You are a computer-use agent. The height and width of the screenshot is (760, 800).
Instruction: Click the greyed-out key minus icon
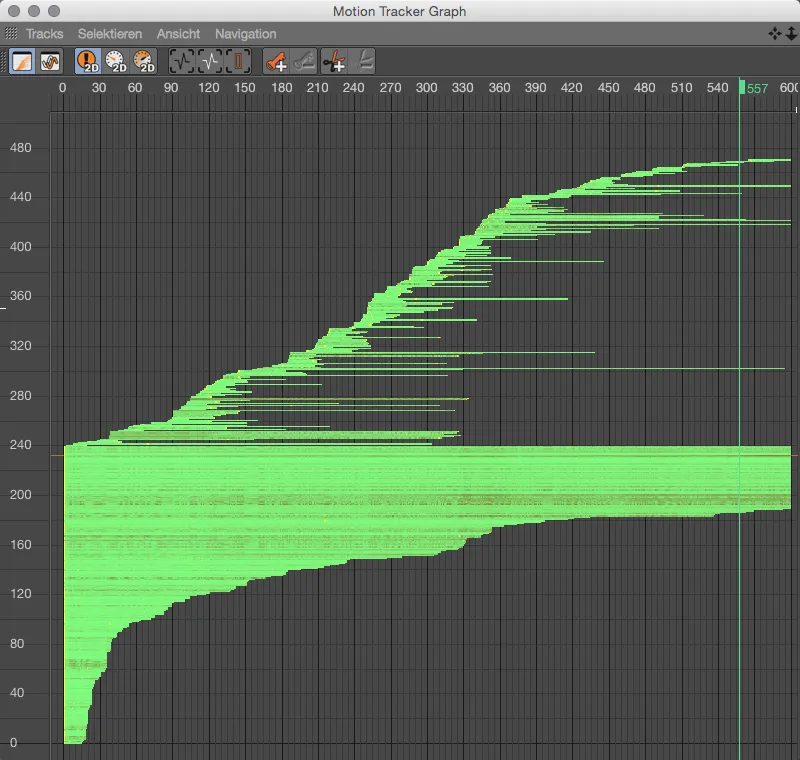(305, 62)
